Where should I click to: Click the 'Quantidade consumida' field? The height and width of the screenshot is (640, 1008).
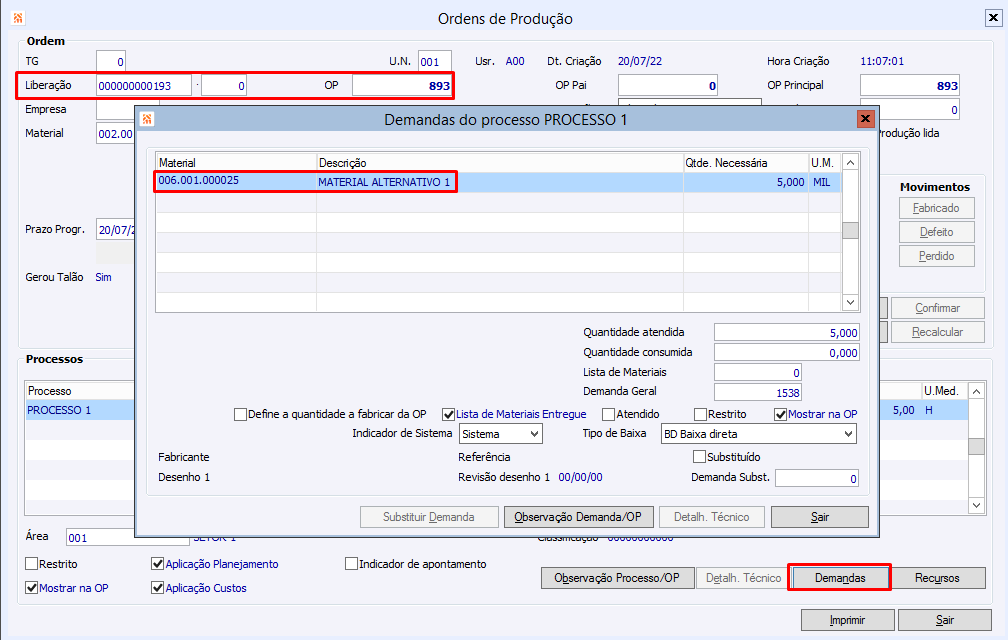click(786, 353)
